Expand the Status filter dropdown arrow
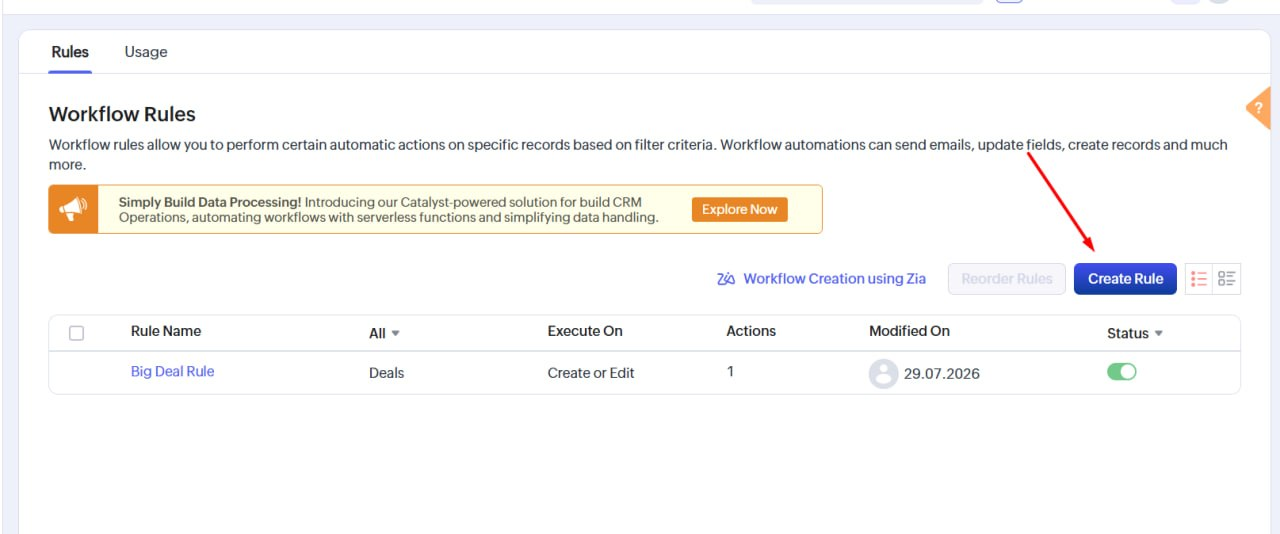The height and width of the screenshot is (534, 1280). coord(1159,333)
